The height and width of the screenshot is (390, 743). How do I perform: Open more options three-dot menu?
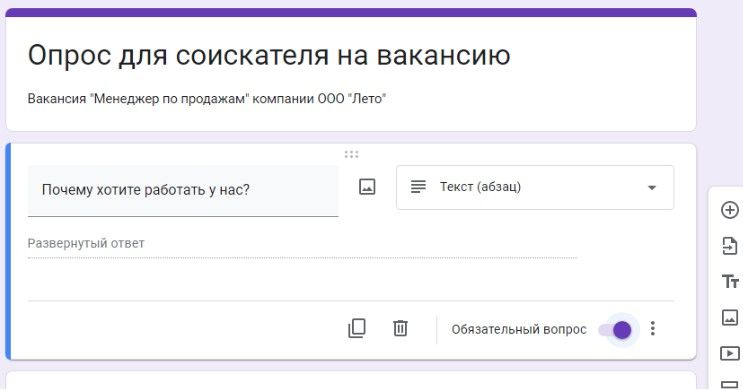tap(653, 328)
